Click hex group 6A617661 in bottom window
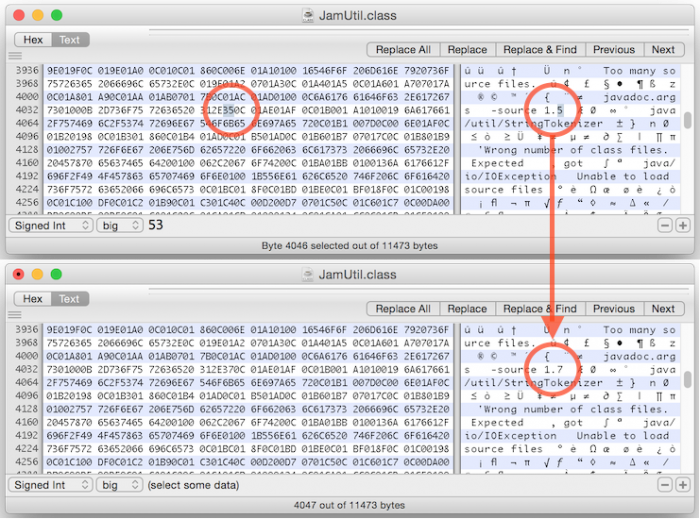Viewport: 700px width, 519px height. [427, 370]
